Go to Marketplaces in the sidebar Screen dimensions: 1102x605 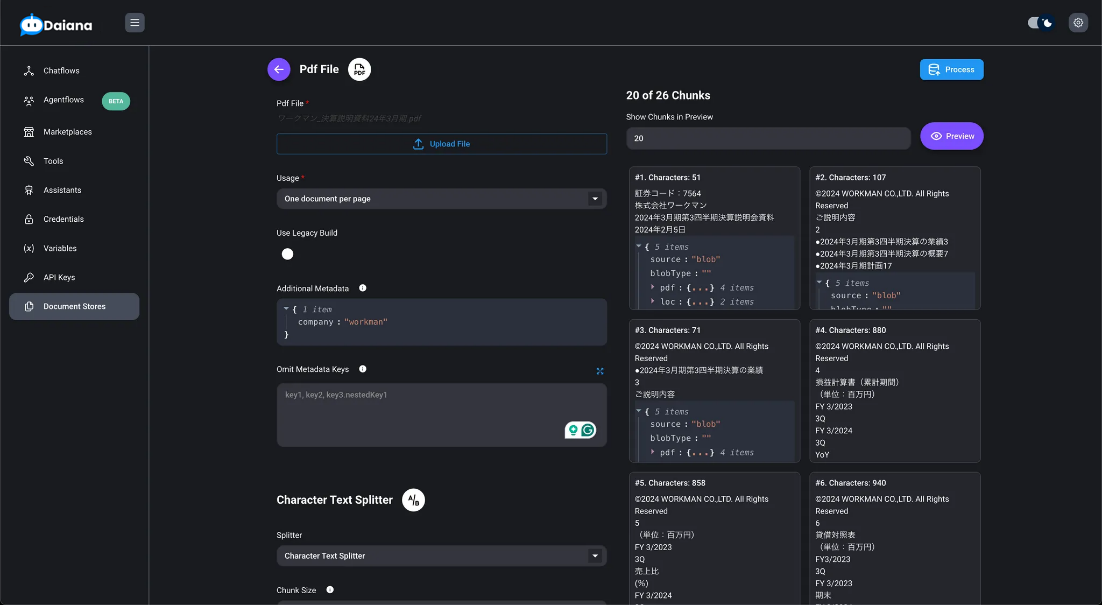pyautogui.click(x=67, y=132)
